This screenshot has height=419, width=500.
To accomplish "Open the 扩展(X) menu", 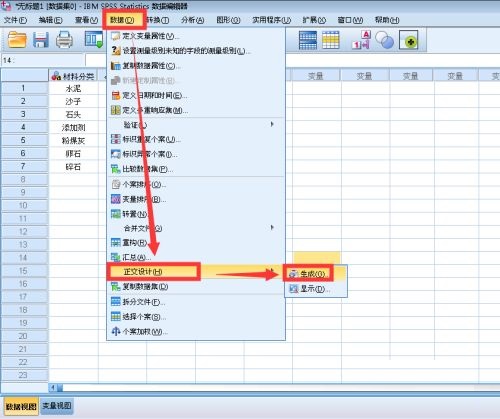I will click(314, 20).
